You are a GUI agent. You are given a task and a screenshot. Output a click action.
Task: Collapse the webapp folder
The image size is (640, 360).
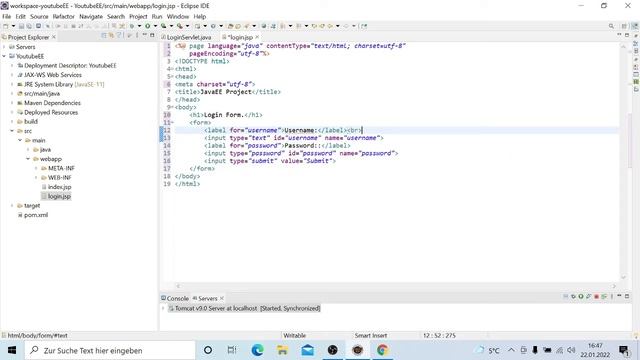[x=28, y=159]
